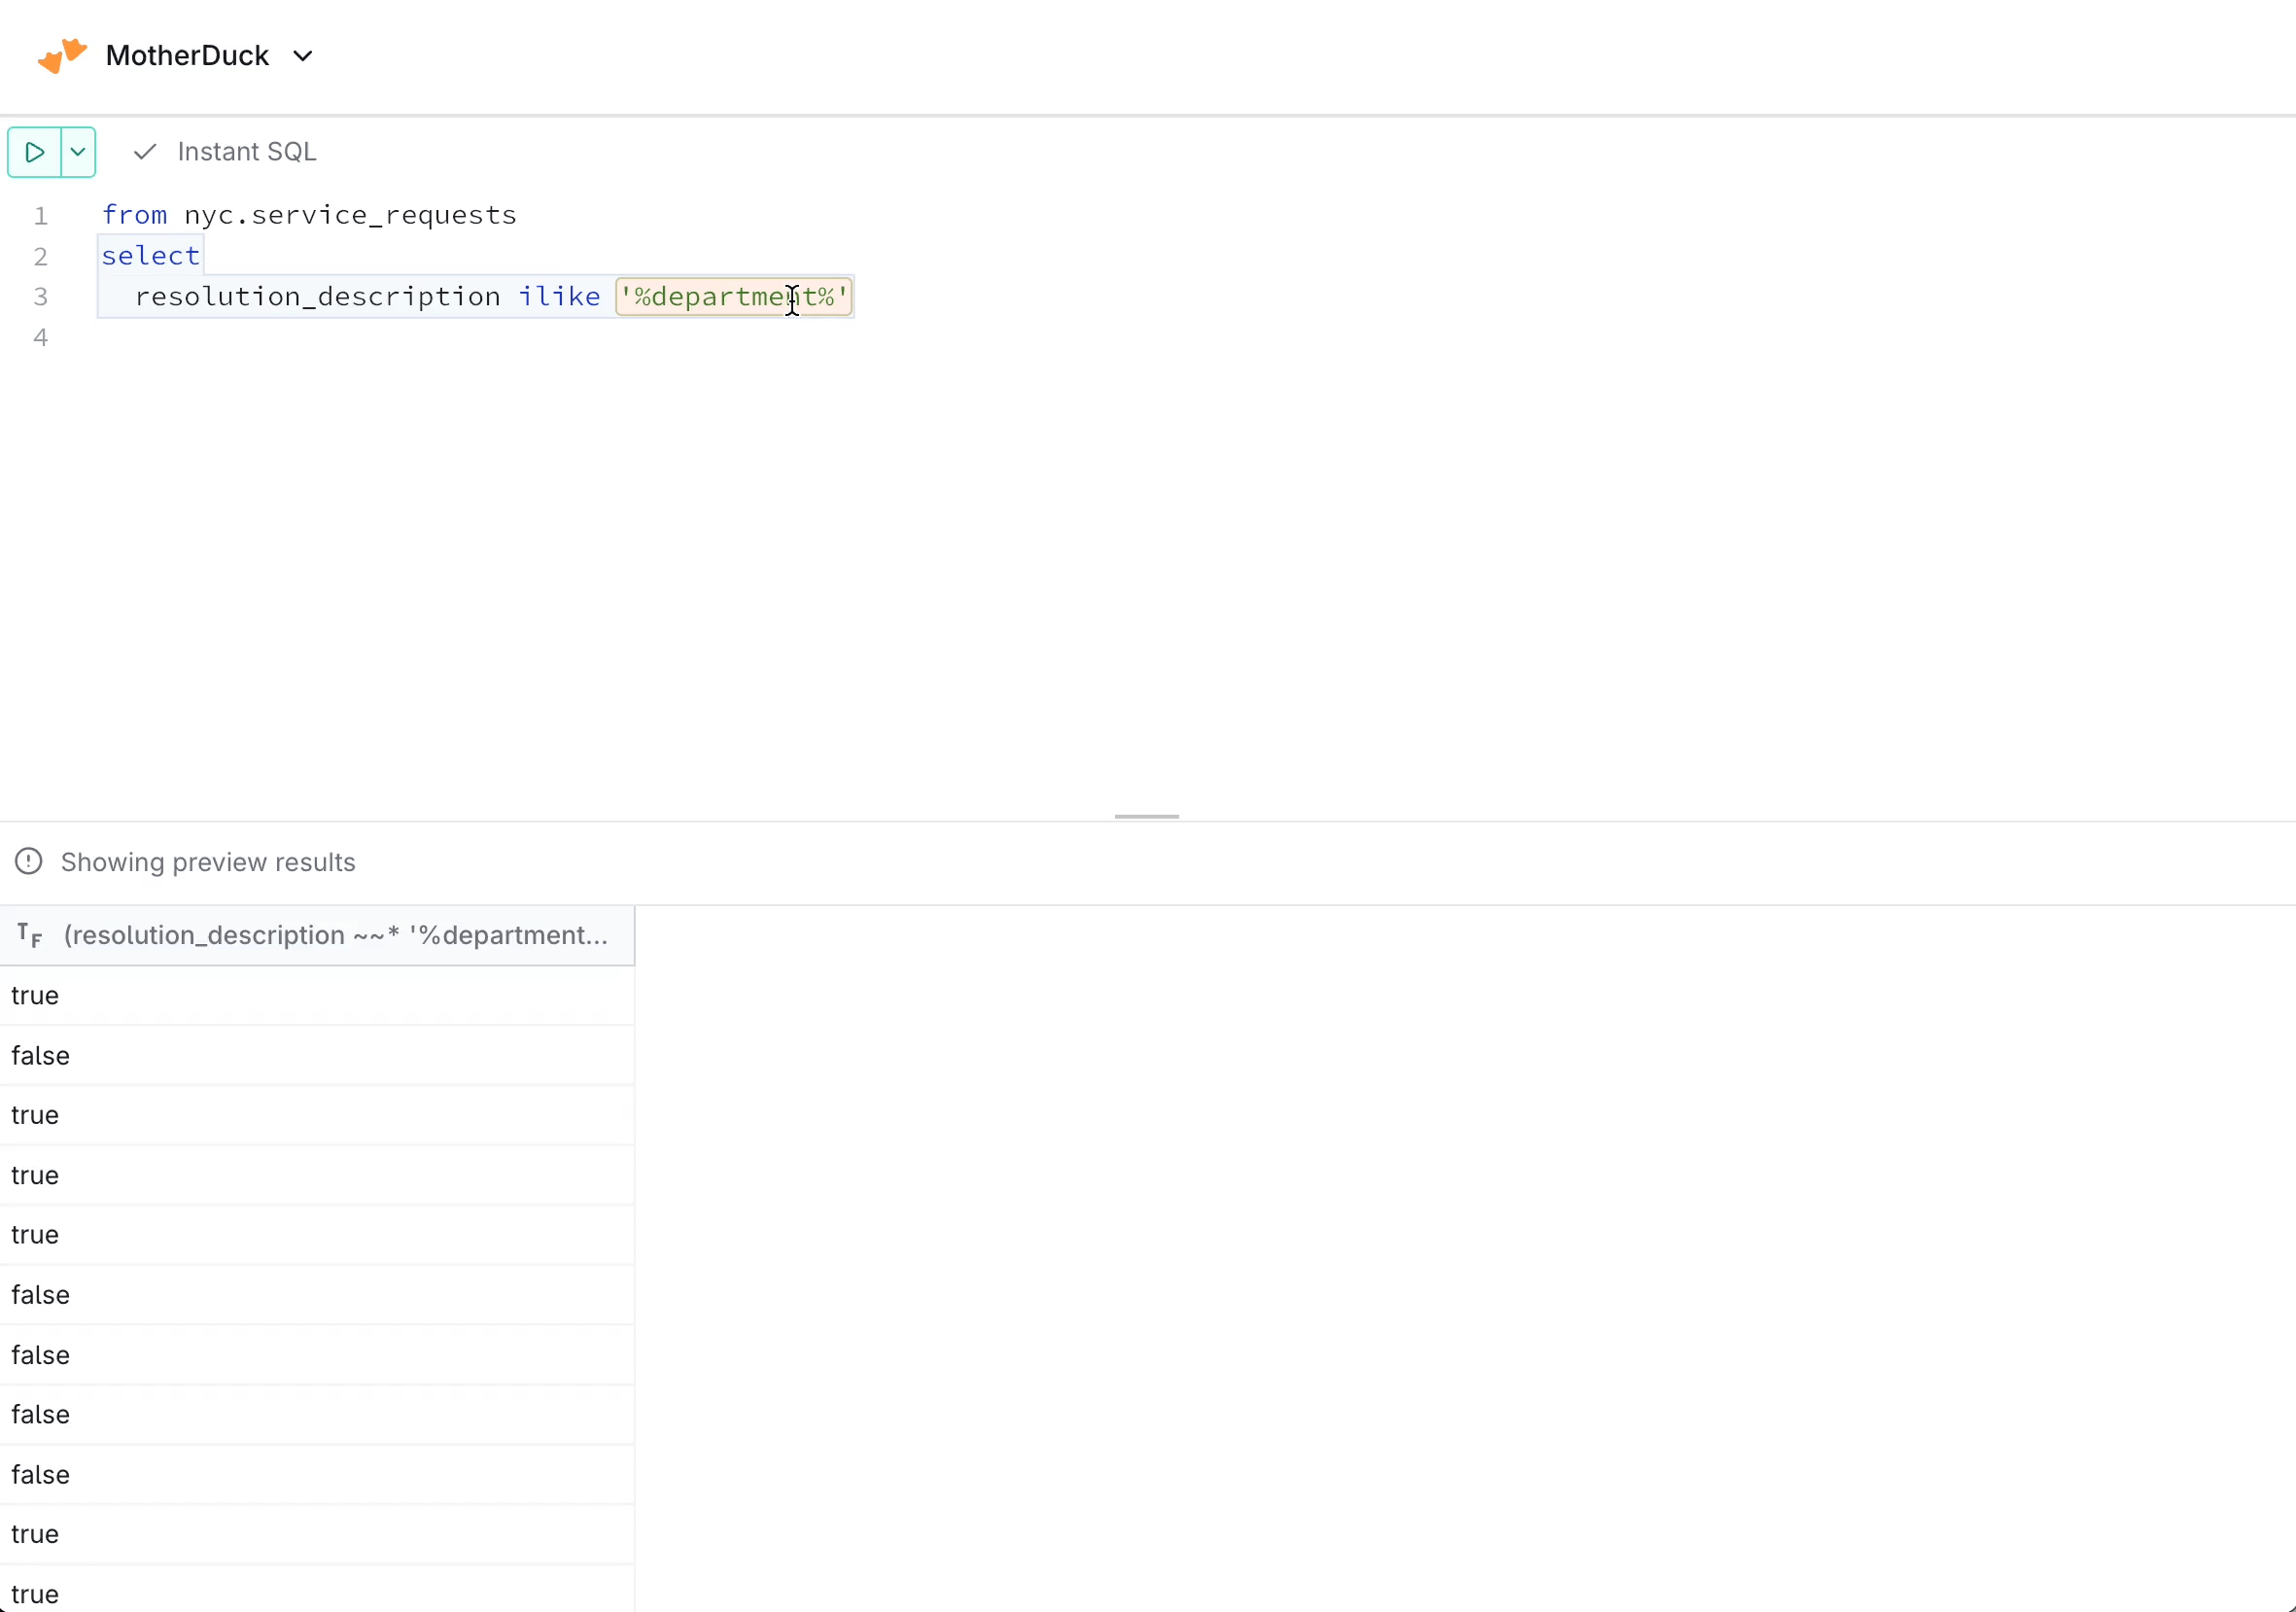Image resolution: width=2296 pixels, height=1612 pixels.
Task: Click the preview results info icon
Action: [29, 862]
